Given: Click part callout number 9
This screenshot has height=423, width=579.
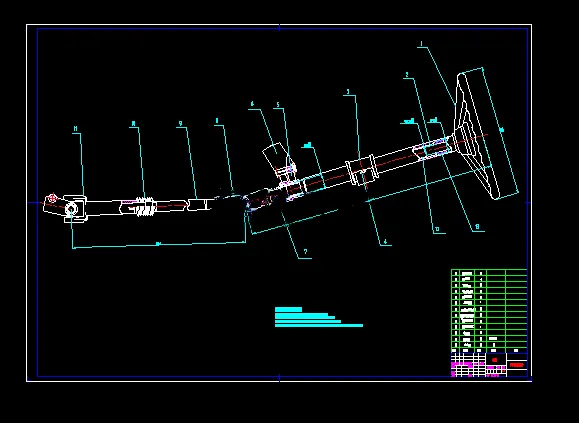Looking at the screenshot, I should [x=181, y=124].
